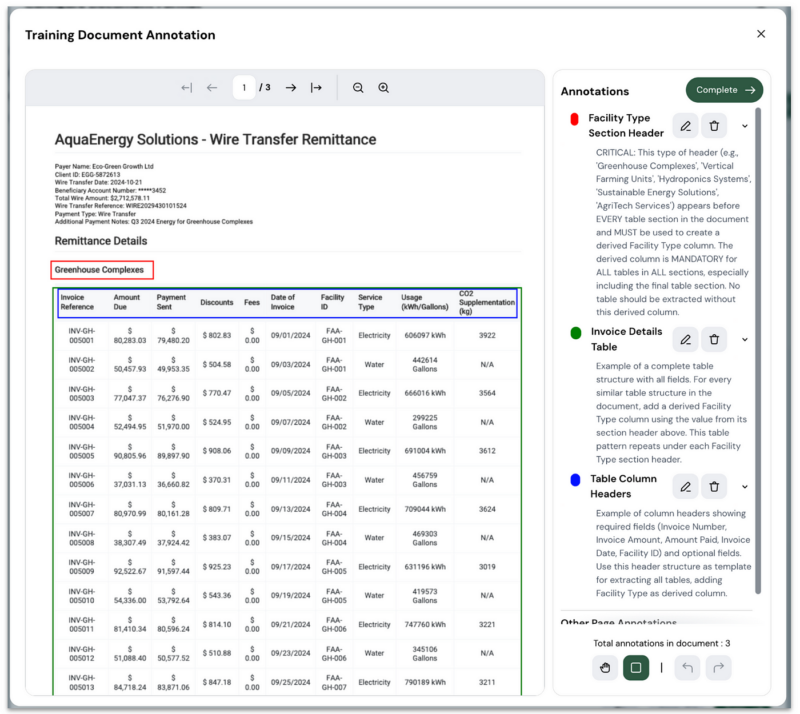Viewport: 800px width, 714px height.
Task: Click the Table Column Headers title
Action: pyautogui.click(x=623, y=486)
